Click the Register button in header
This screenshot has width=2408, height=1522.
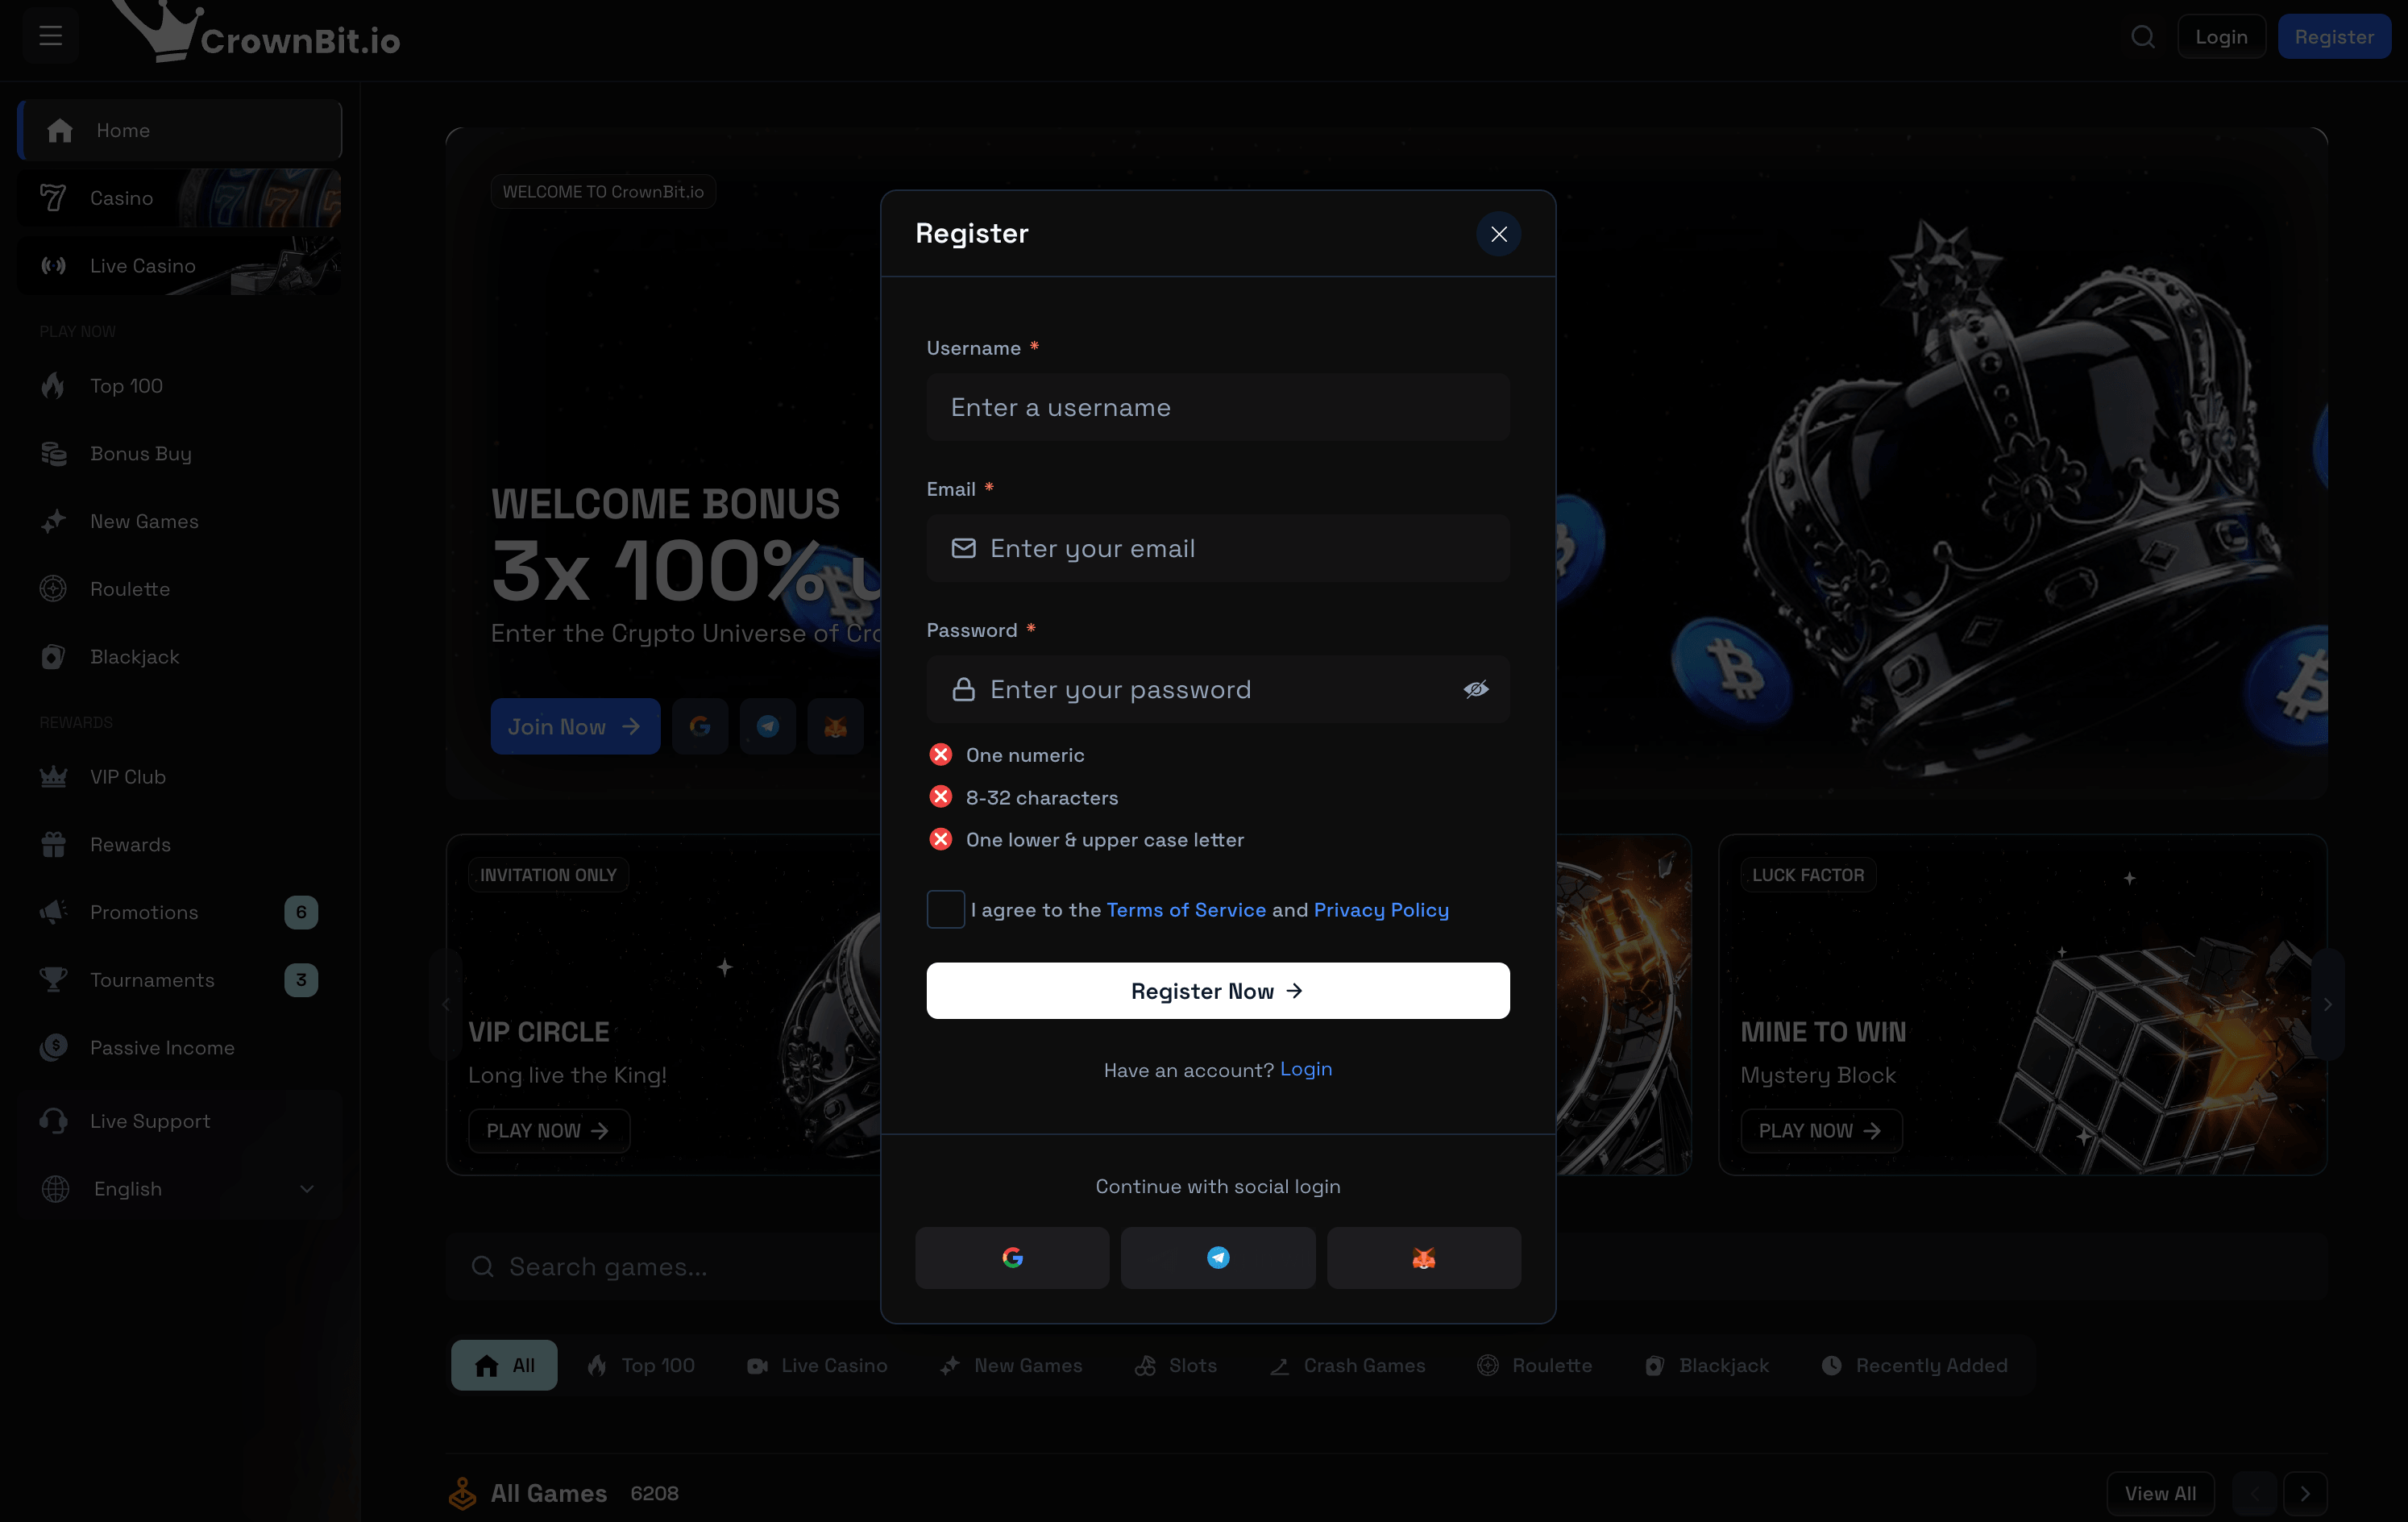(2334, 37)
